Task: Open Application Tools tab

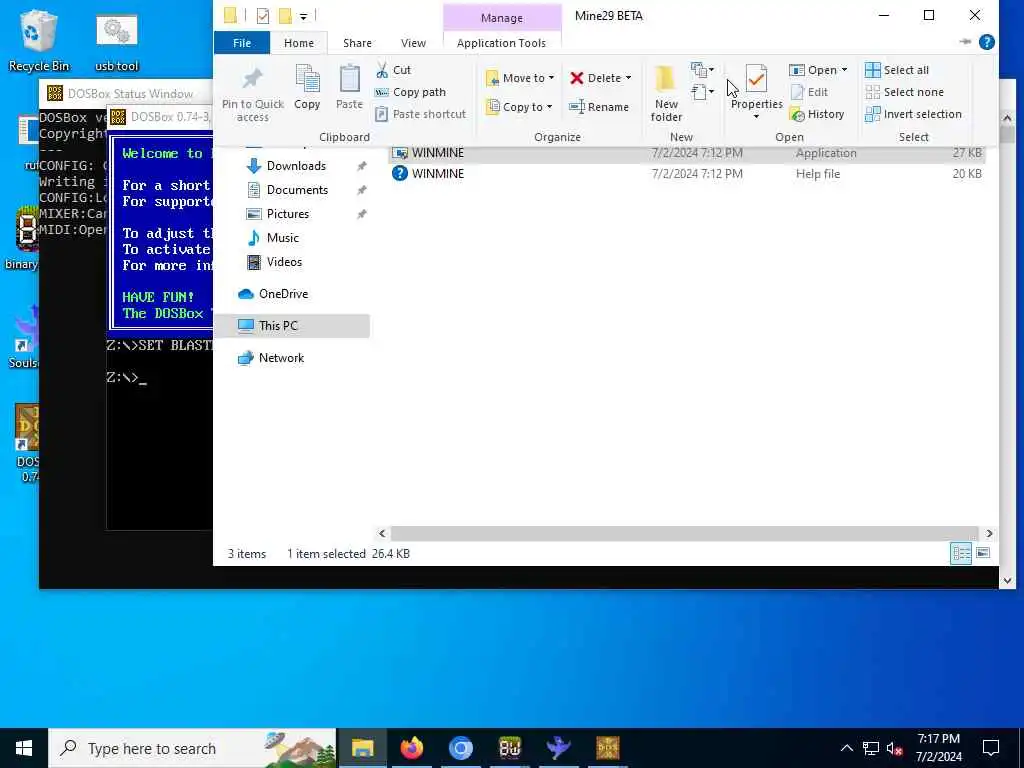Action: [x=502, y=43]
